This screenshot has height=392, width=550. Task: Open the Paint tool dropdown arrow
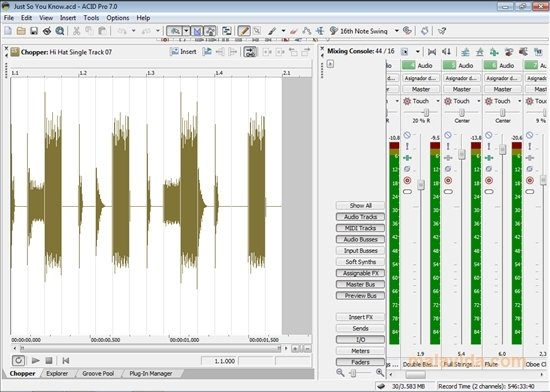(x=283, y=31)
